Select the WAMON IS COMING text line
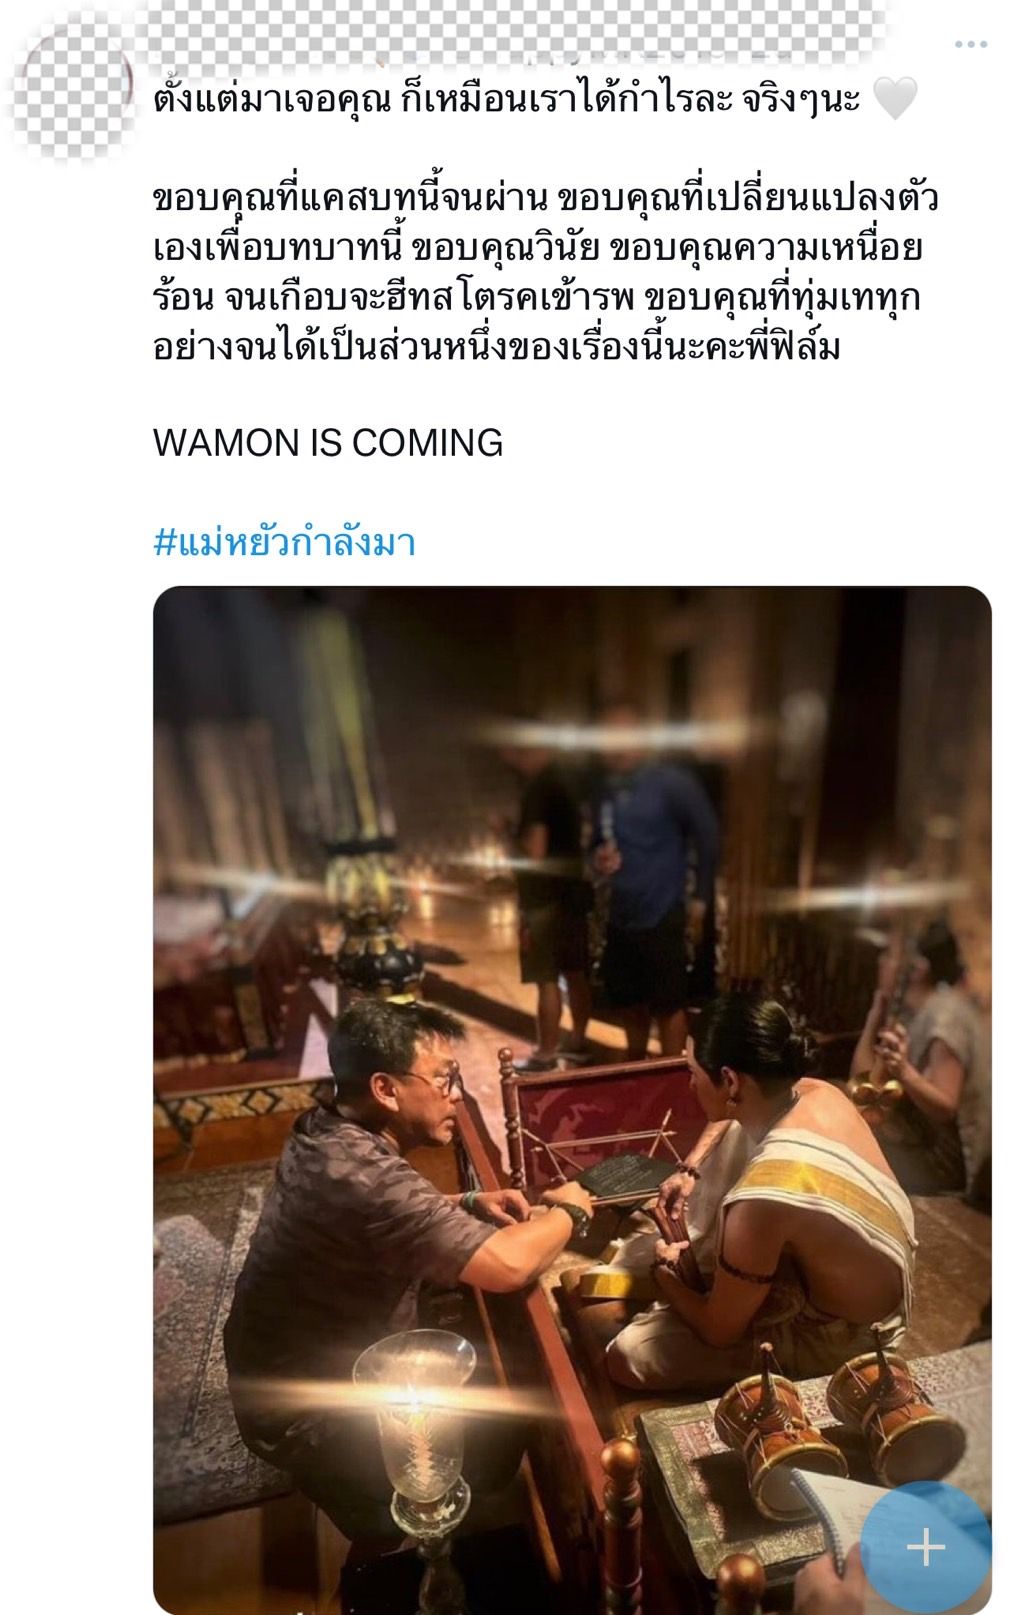This screenshot has width=1014, height=1615. pos(328,442)
